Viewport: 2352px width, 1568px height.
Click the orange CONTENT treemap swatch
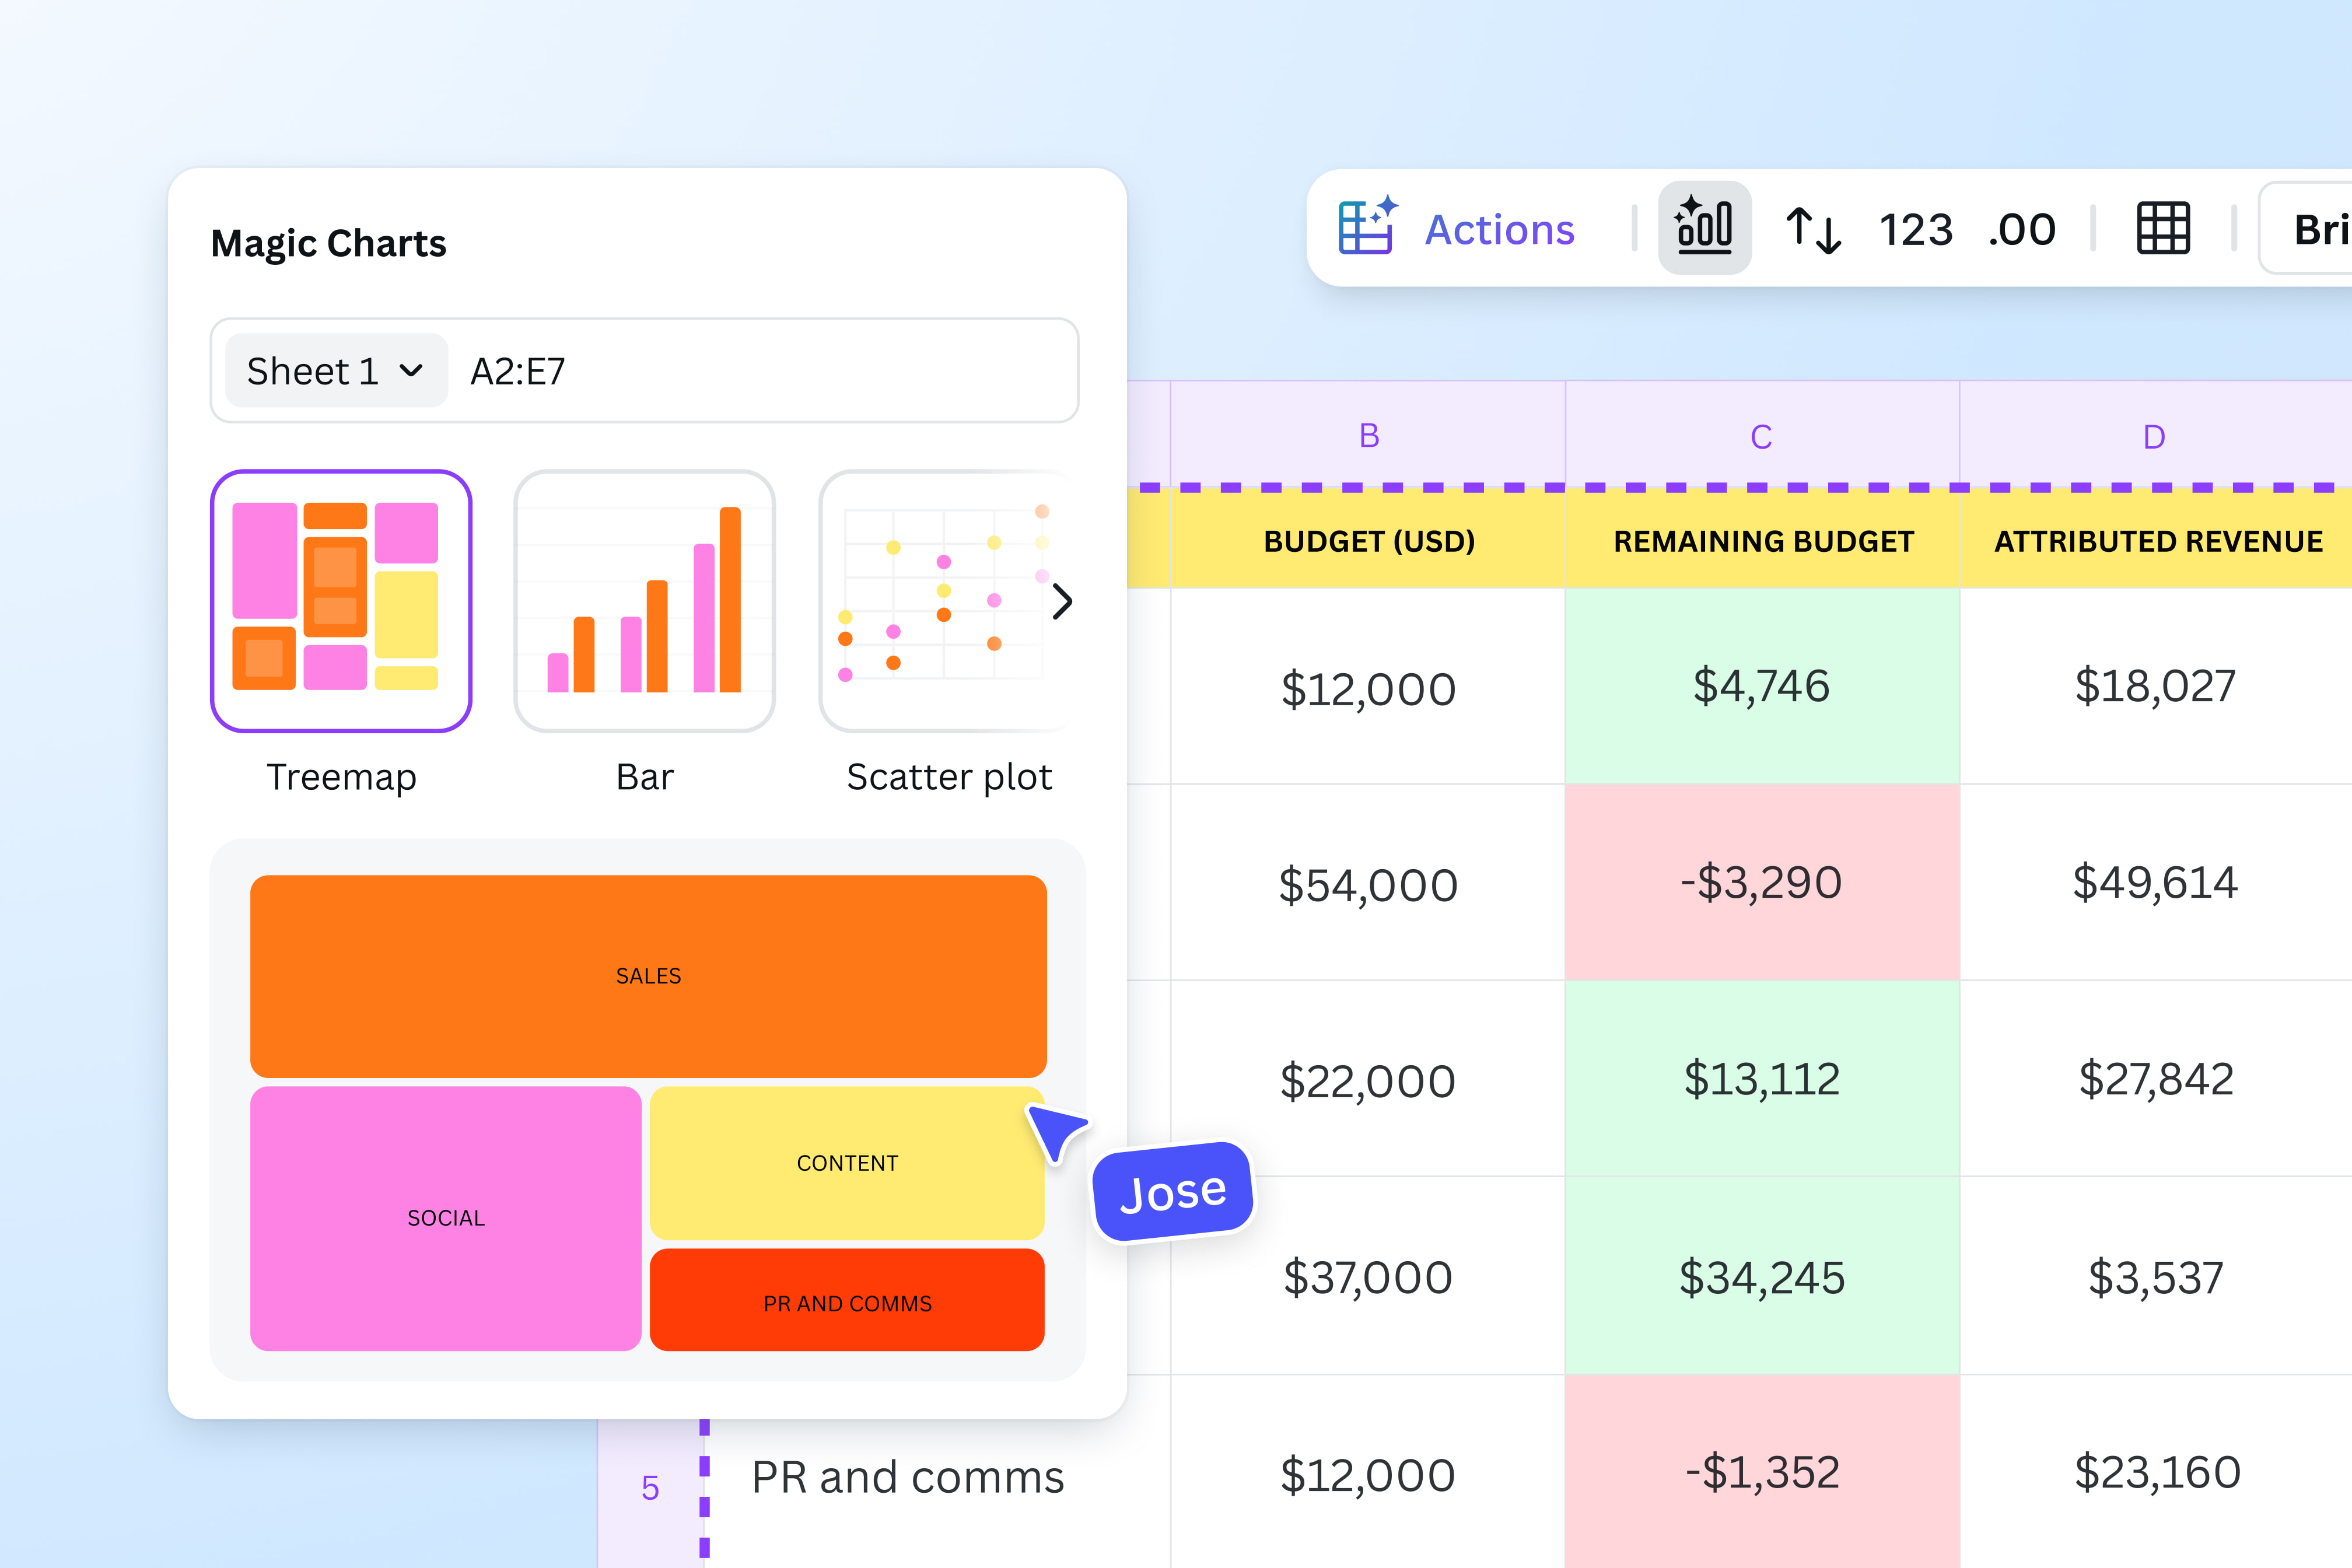tap(847, 1162)
